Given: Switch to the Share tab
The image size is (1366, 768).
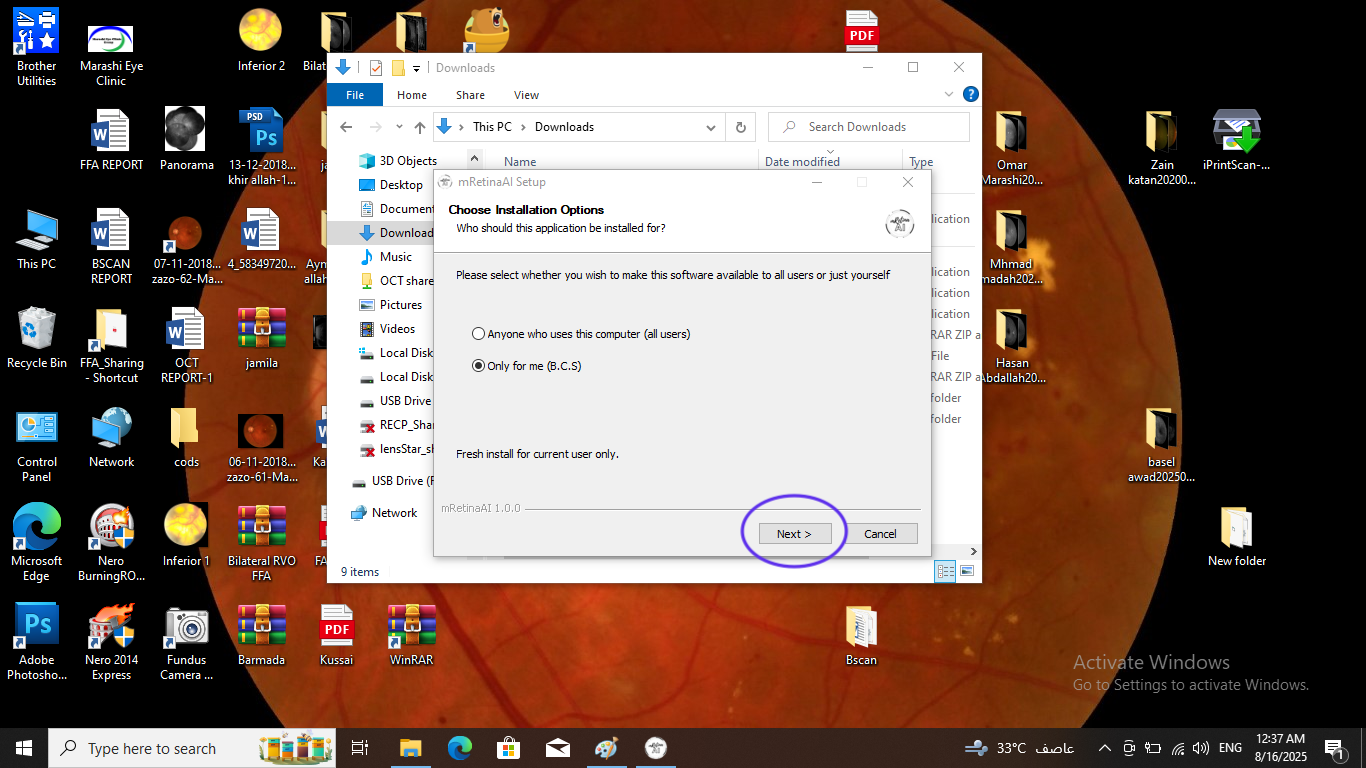Looking at the screenshot, I should pos(468,95).
